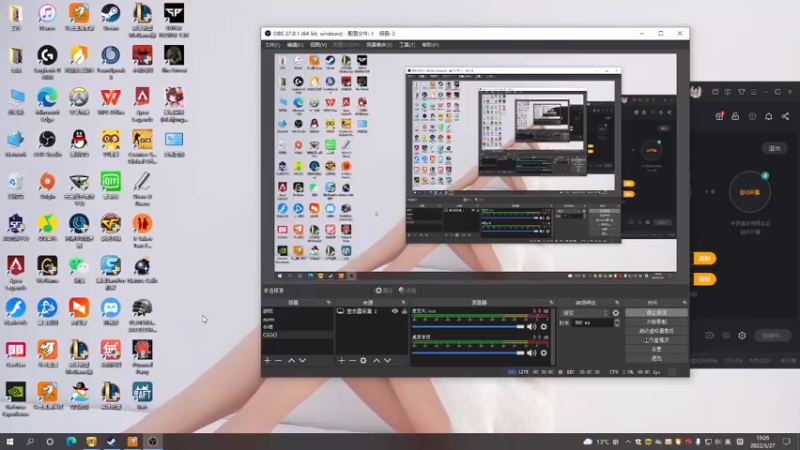
Task: Adjust the mic/Aux volume slider
Action: (x=468, y=327)
